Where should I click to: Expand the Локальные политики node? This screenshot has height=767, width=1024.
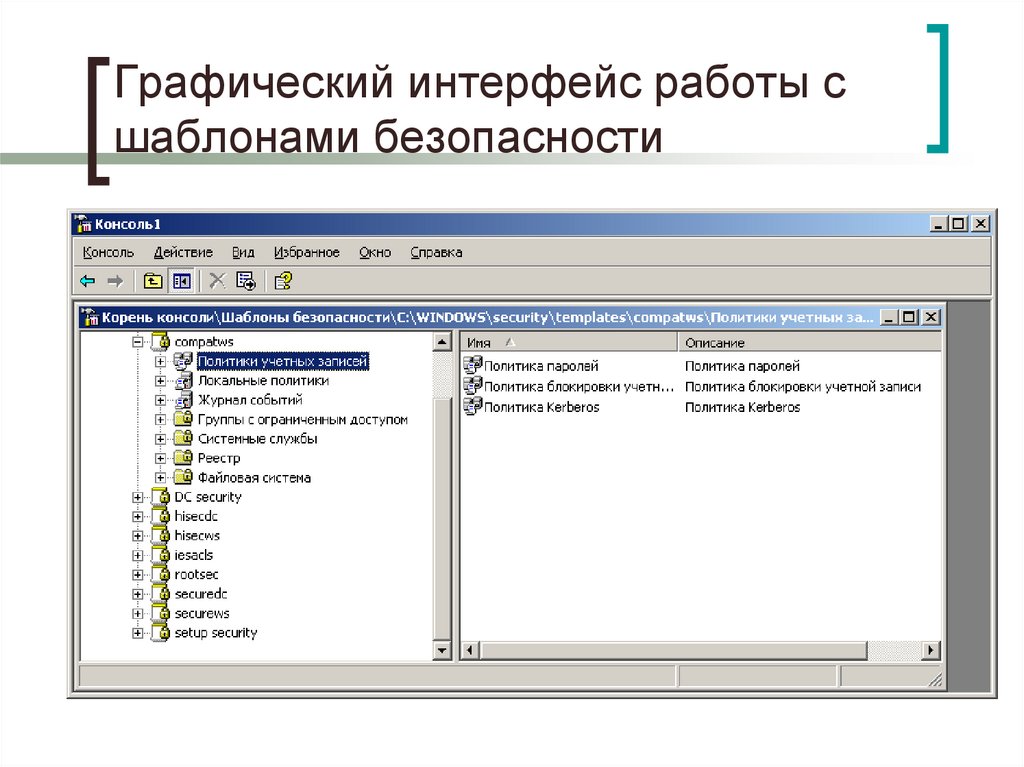160,381
